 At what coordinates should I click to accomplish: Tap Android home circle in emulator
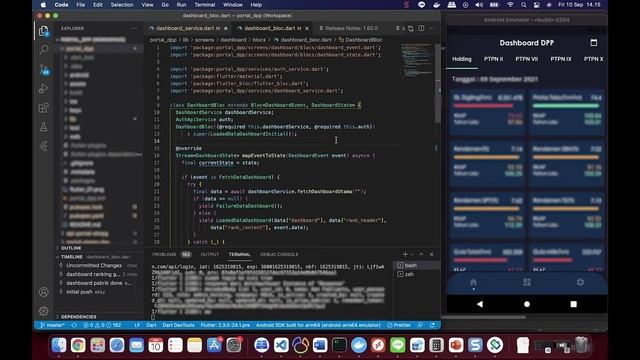click(x=527, y=304)
